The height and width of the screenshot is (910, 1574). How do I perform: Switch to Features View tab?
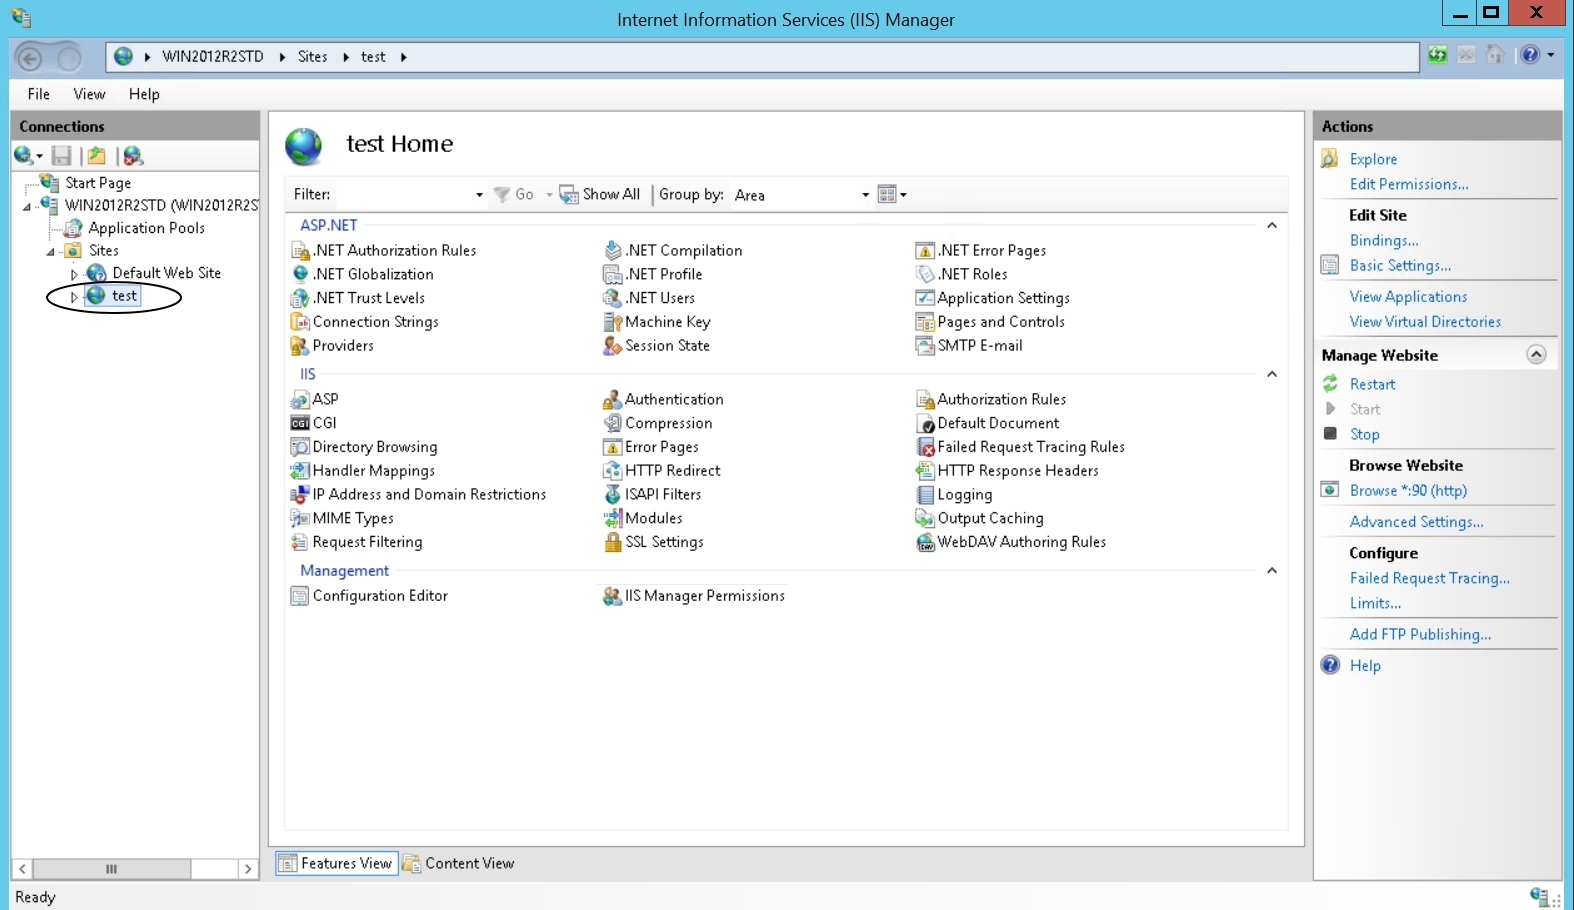pyautogui.click(x=337, y=864)
